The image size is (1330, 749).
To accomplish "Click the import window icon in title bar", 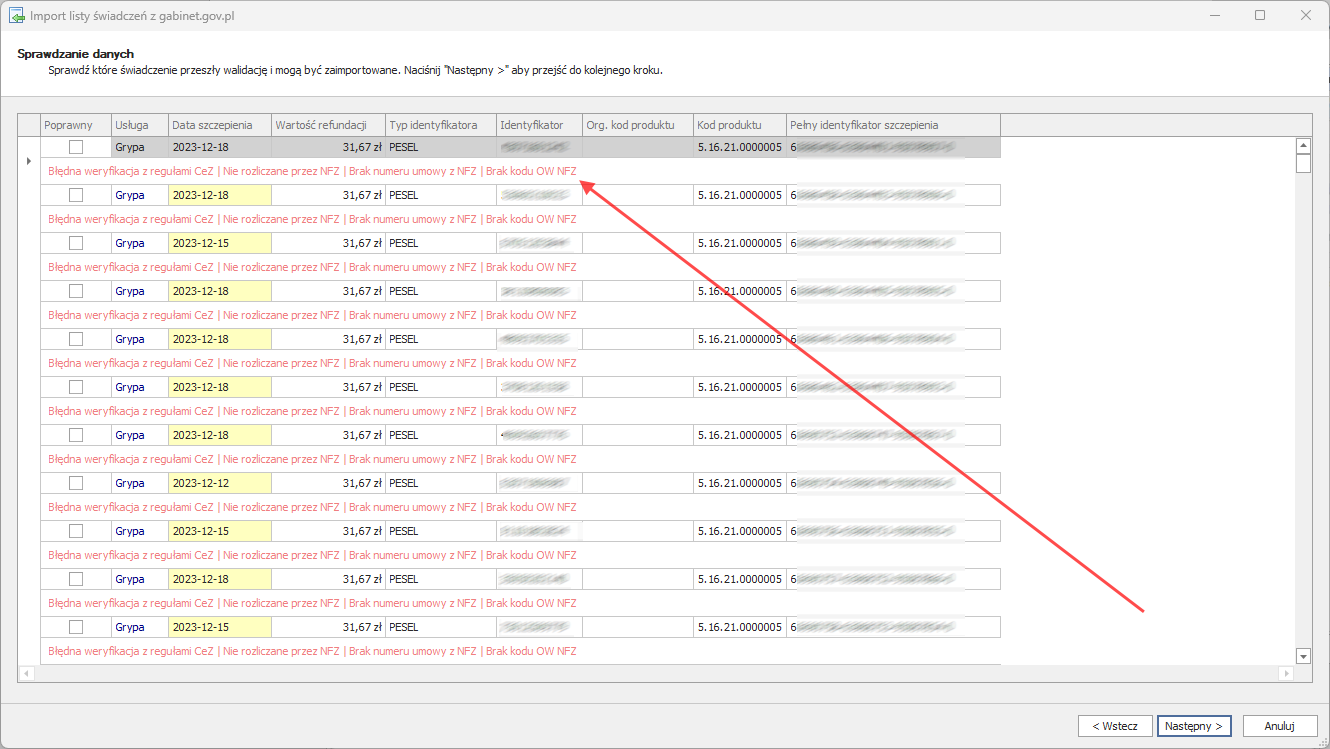I will click(x=16, y=16).
